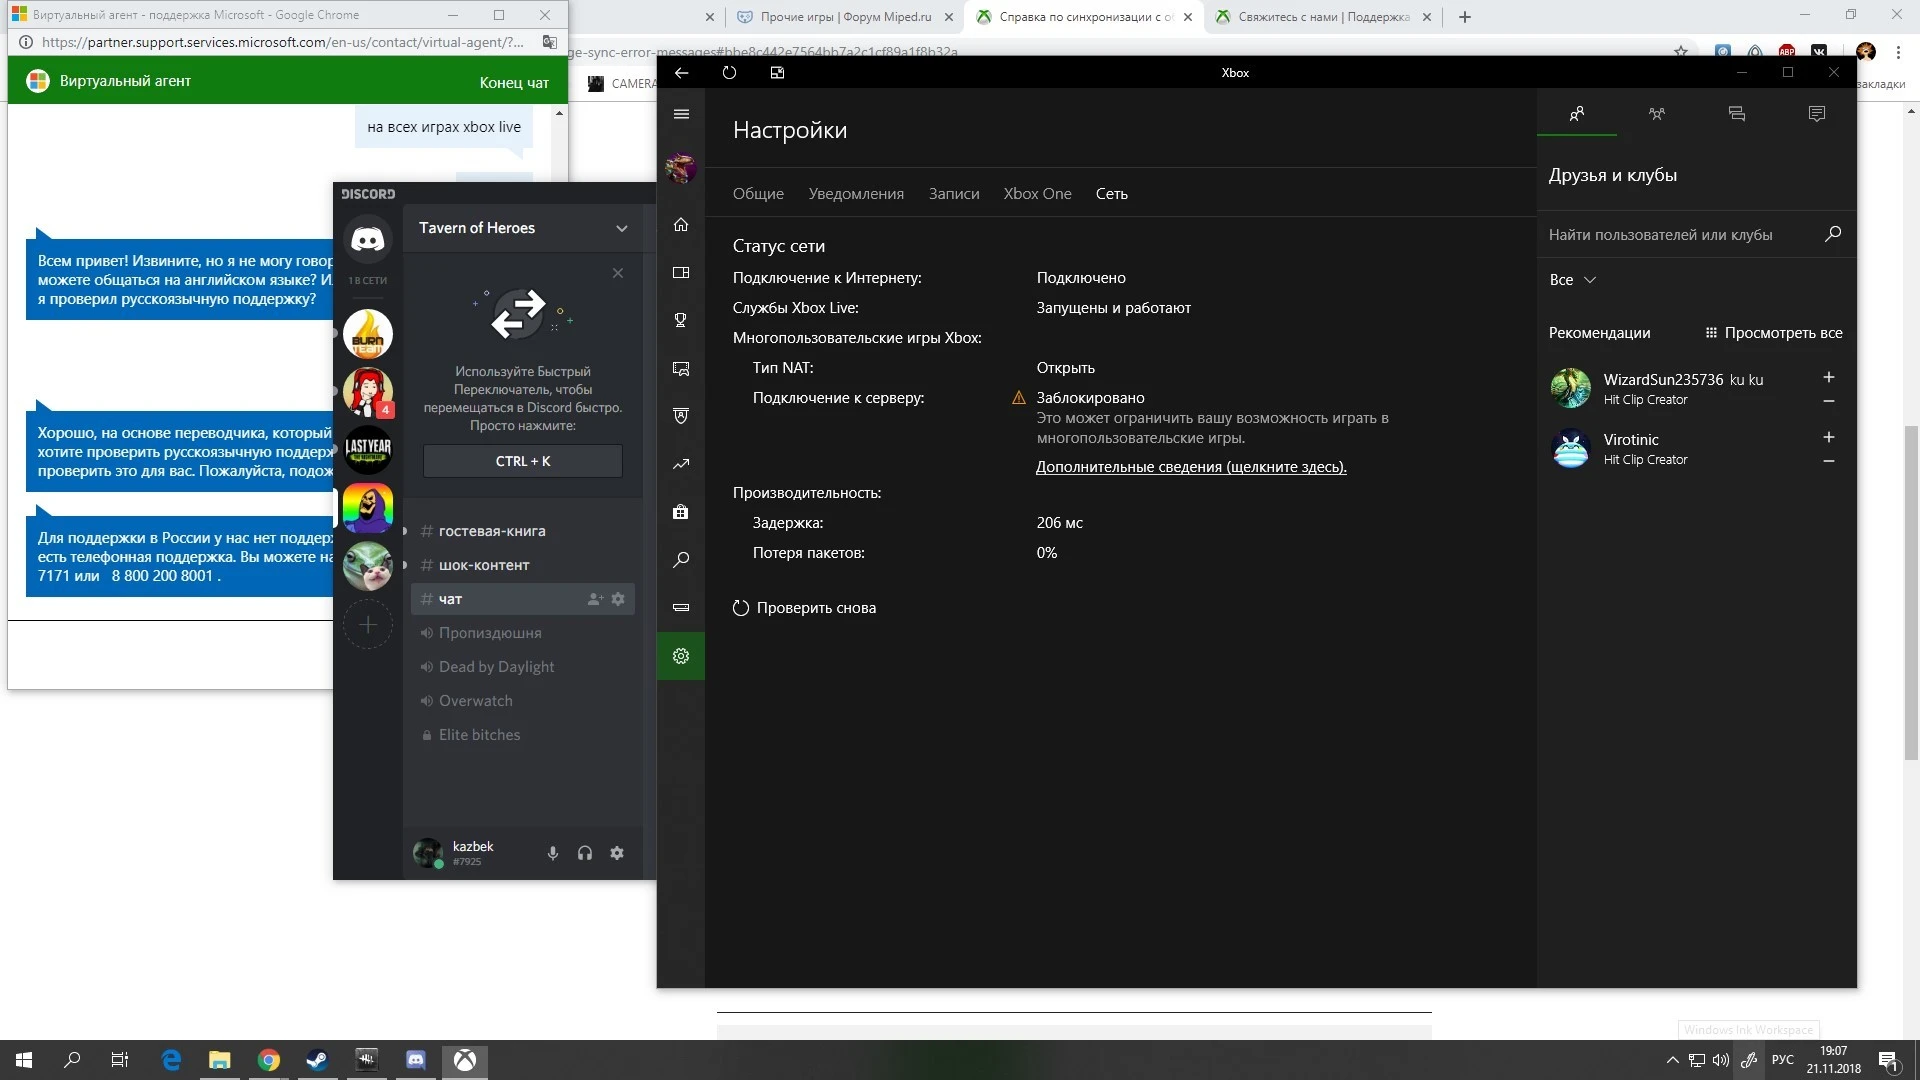Go to Xbox Home in sidebar
This screenshot has width=1920, height=1080.
click(x=681, y=224)
